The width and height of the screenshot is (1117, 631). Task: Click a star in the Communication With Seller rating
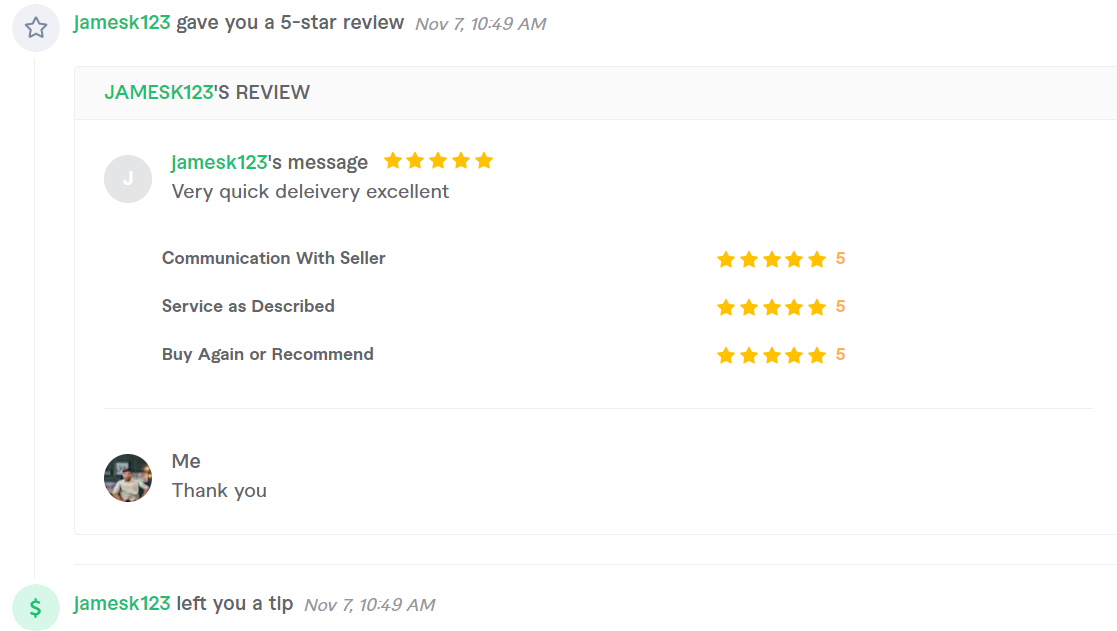tap(771, 258)
